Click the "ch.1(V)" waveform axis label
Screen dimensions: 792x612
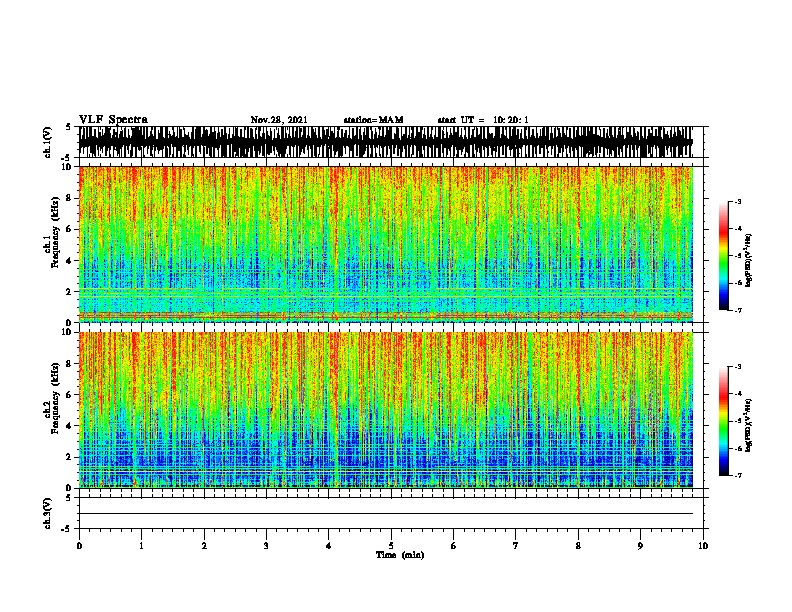point(48,142)
